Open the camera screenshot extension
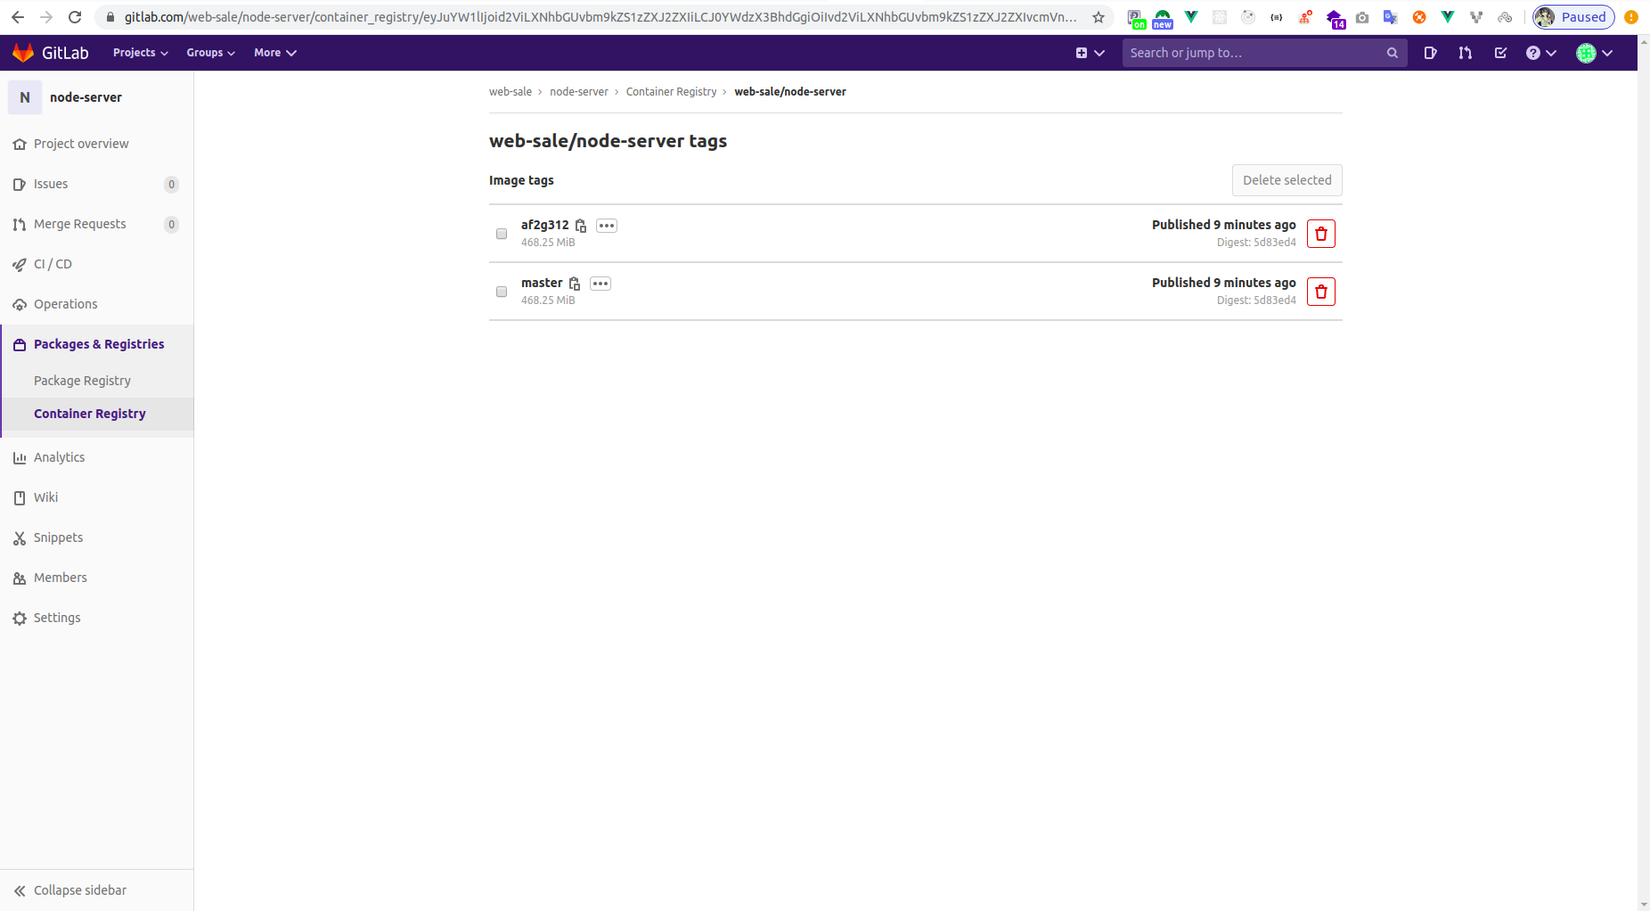The width and height of the screenshot is (1650, 911). [x=1362, y=17]
